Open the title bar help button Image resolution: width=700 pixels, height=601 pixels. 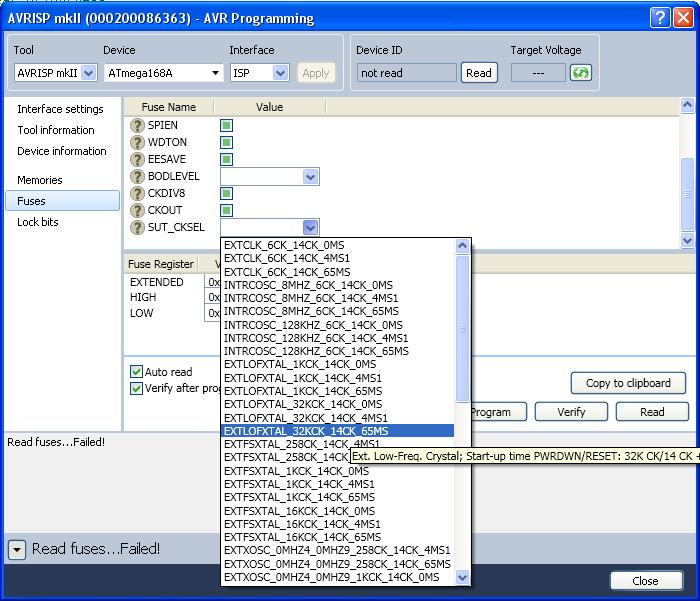659,18
